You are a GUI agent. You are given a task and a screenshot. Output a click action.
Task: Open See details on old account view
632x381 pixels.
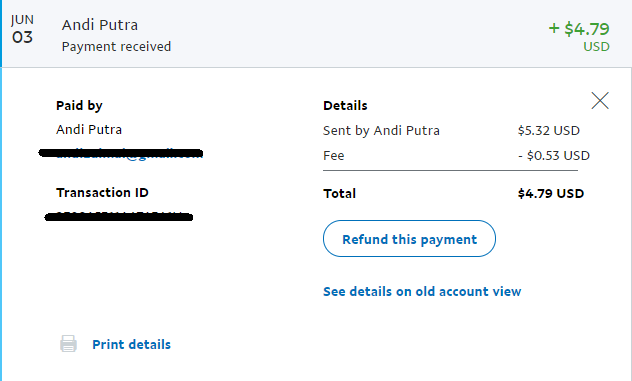422,291
